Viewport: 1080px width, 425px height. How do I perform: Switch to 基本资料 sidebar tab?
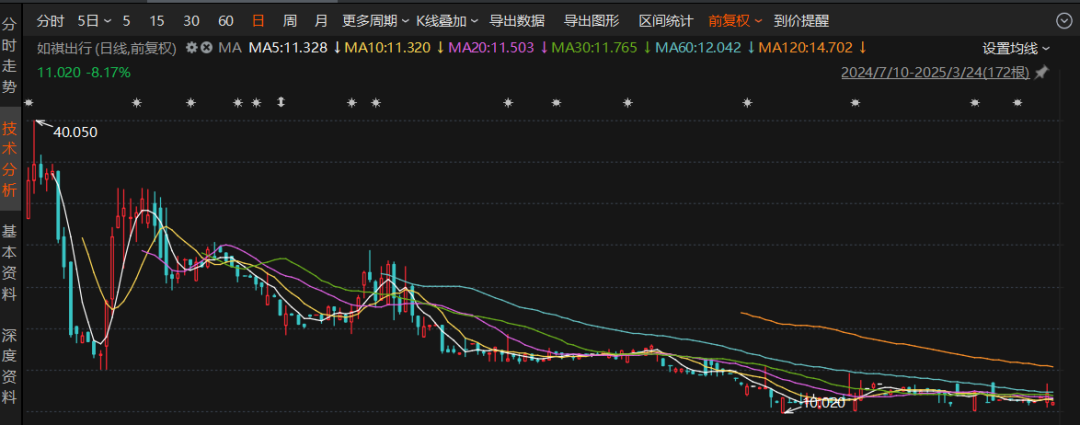(x=9, y=262)
